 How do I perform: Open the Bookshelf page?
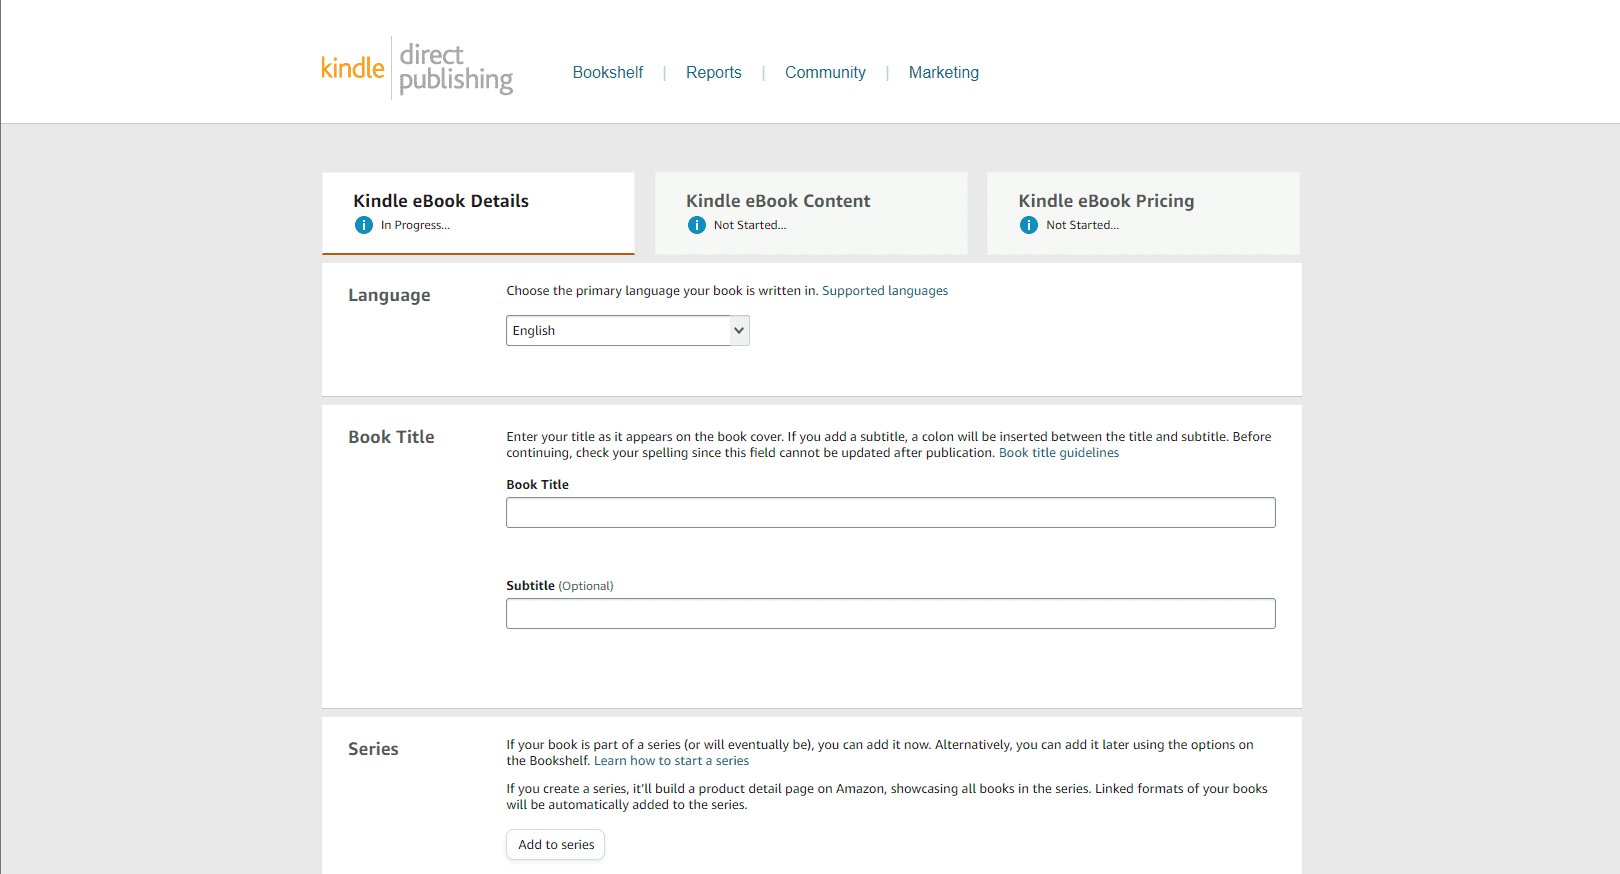coord(607,73)
